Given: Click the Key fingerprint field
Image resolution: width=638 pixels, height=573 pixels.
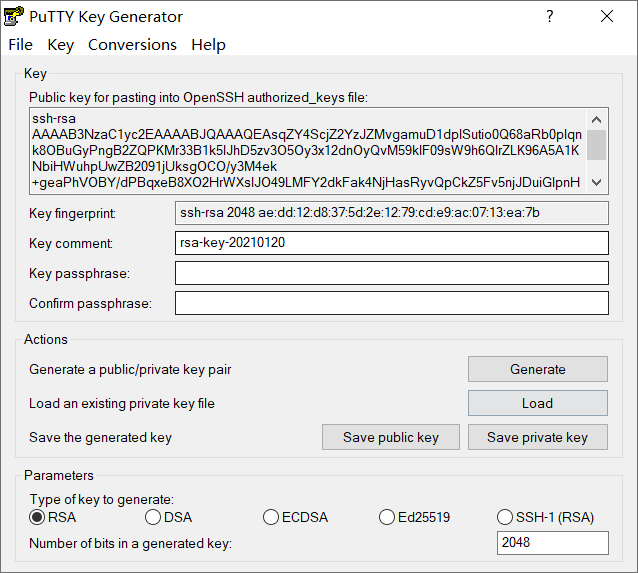Looking at the screenshot, I should pos(392,213).
